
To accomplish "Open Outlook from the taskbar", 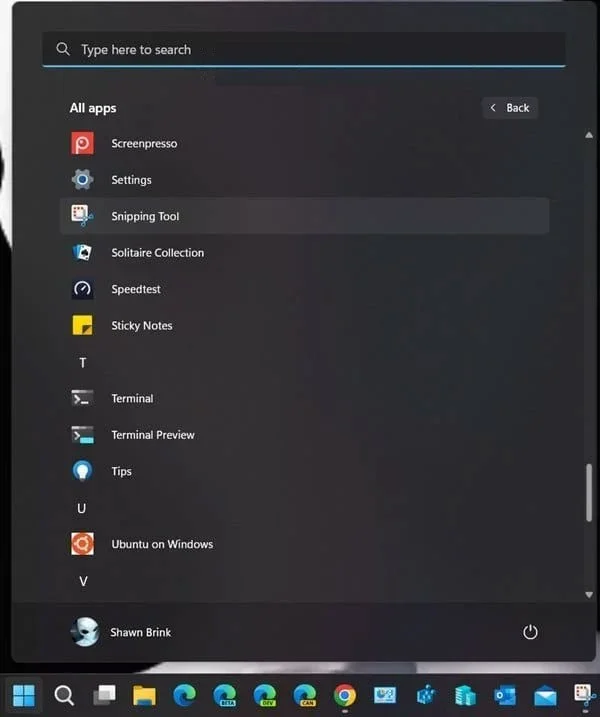I will click(505, 695).
